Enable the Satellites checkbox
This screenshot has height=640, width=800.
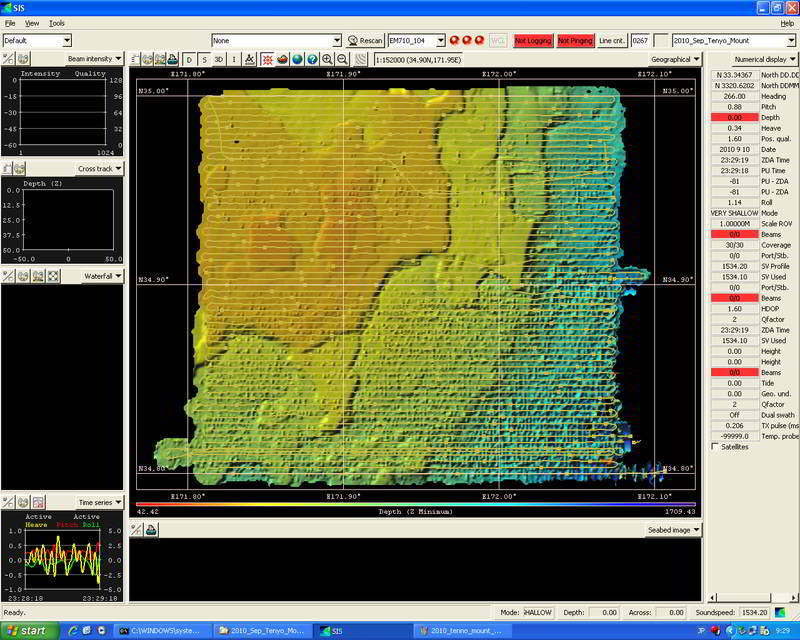coord(713,447)
